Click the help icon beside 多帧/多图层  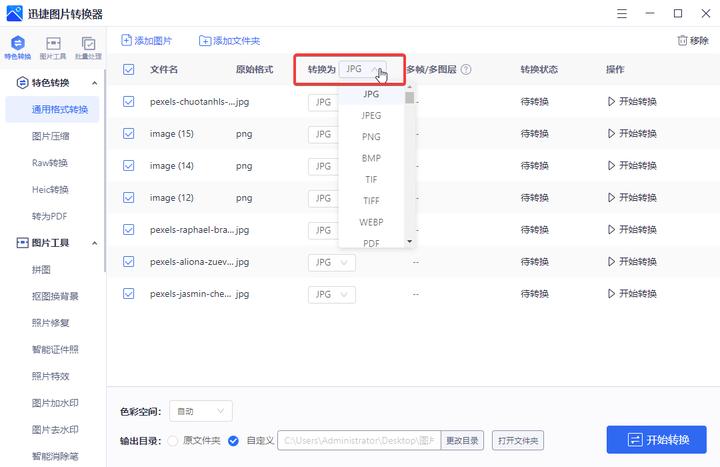coord(466,69)
